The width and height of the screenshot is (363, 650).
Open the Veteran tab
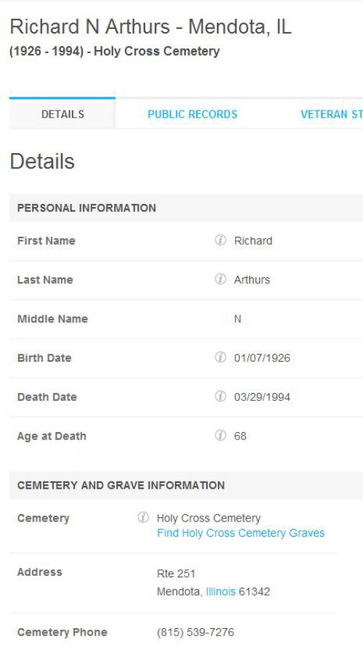coord(332,114)
